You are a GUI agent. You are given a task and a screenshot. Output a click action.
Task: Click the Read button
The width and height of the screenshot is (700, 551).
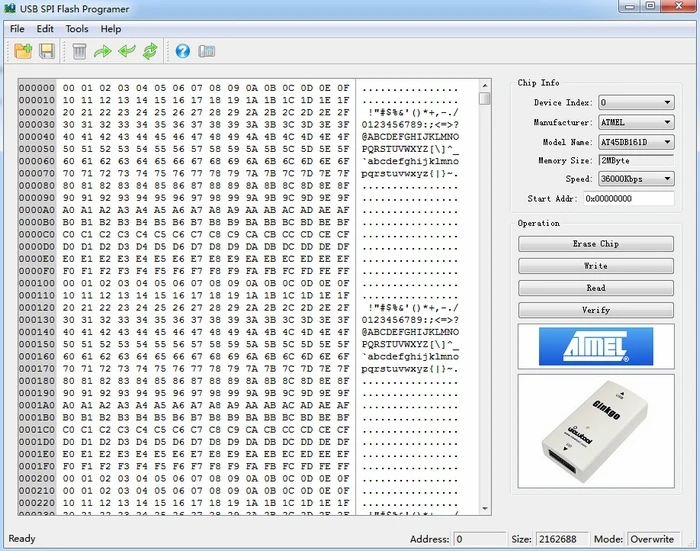click(596, 288)
